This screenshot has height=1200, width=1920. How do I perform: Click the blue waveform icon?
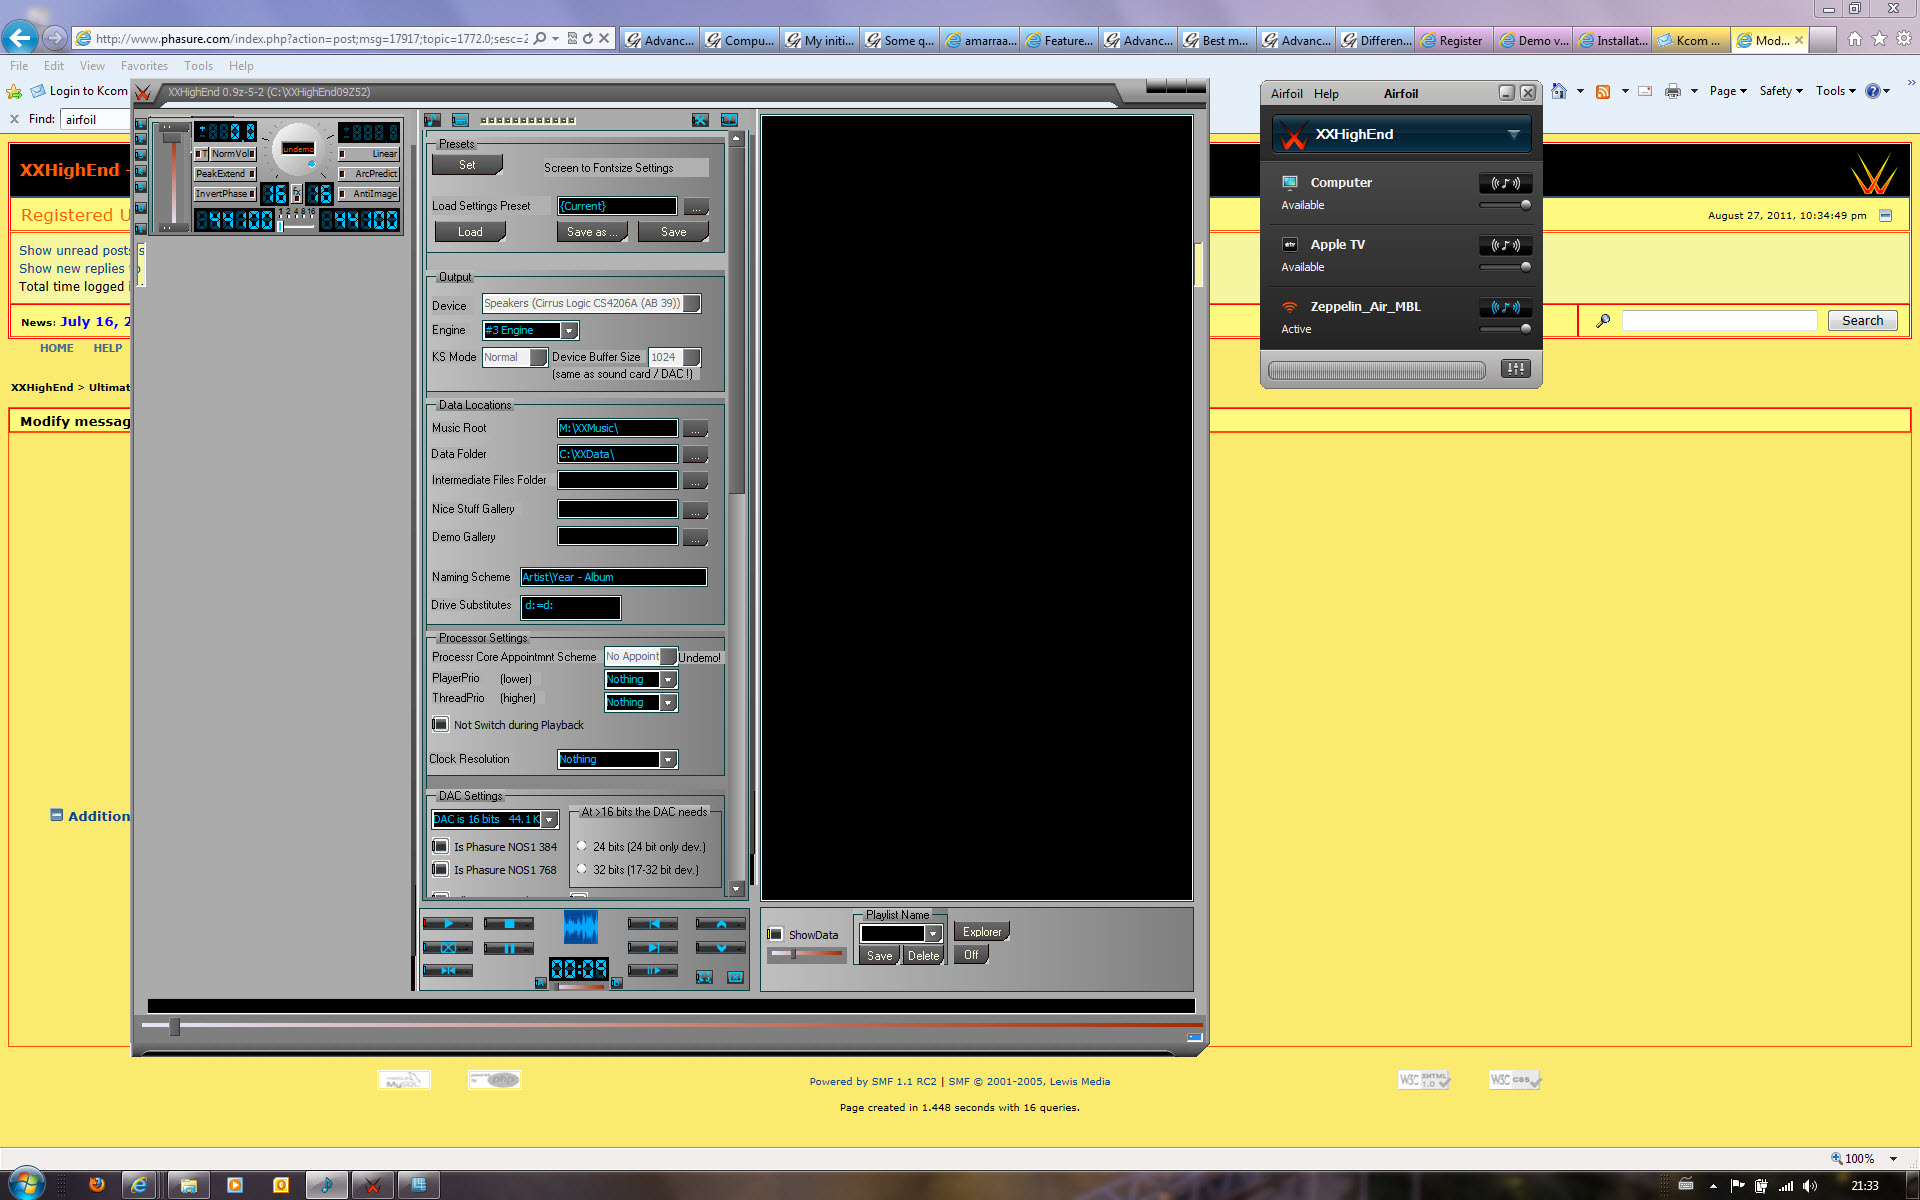click(x=580, y=927)
